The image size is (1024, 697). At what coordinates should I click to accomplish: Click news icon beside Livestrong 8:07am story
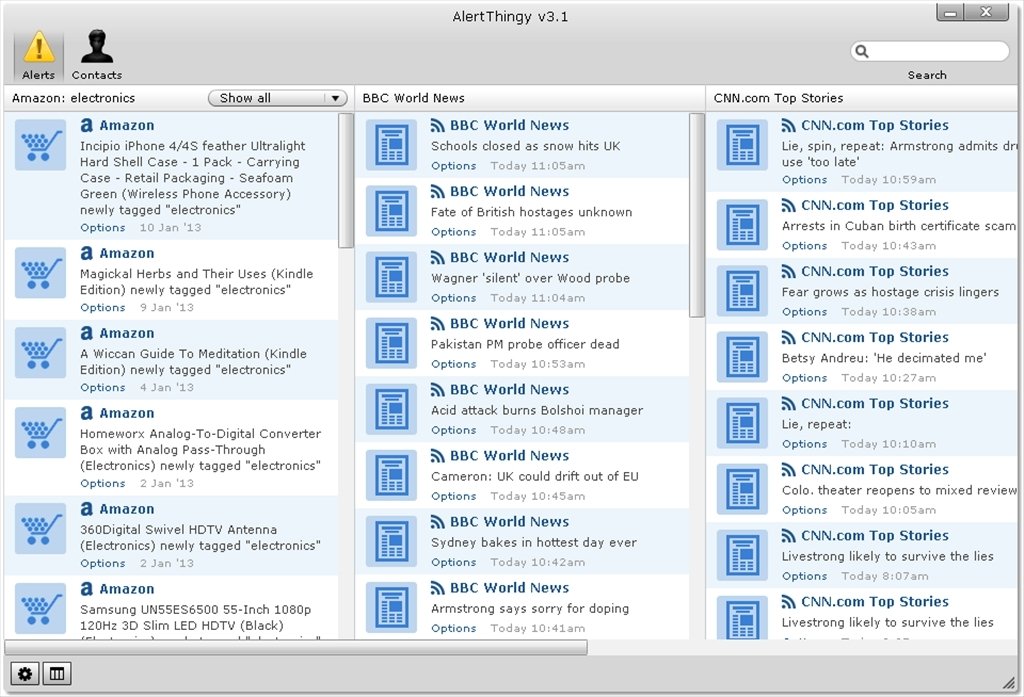click(742, 554)
